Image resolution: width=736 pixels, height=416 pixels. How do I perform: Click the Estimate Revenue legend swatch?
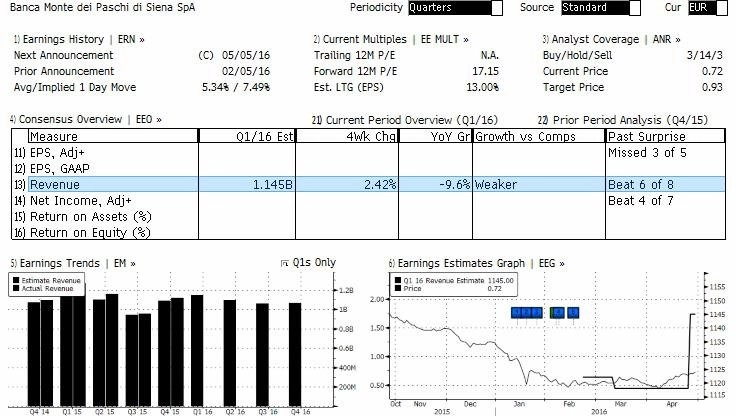[x=16, y=280]
